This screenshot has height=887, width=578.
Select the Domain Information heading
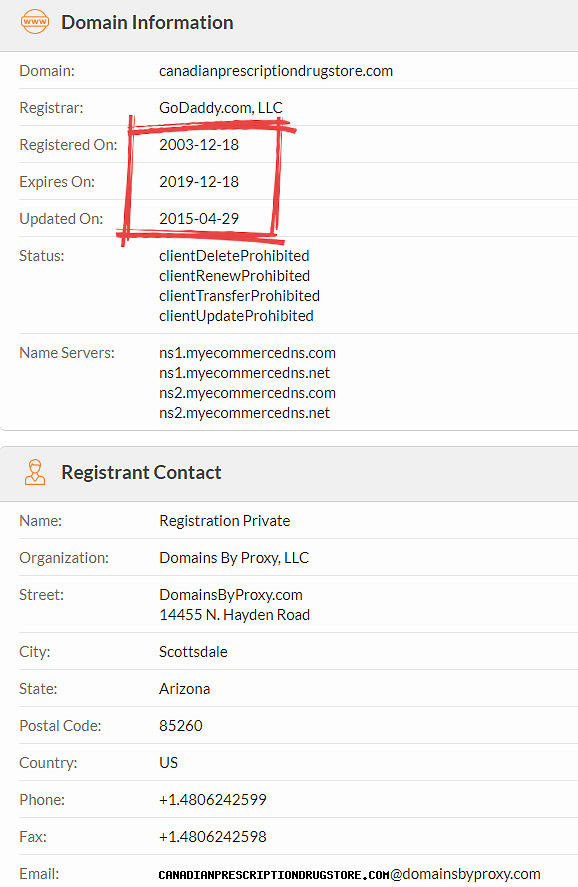147,23
